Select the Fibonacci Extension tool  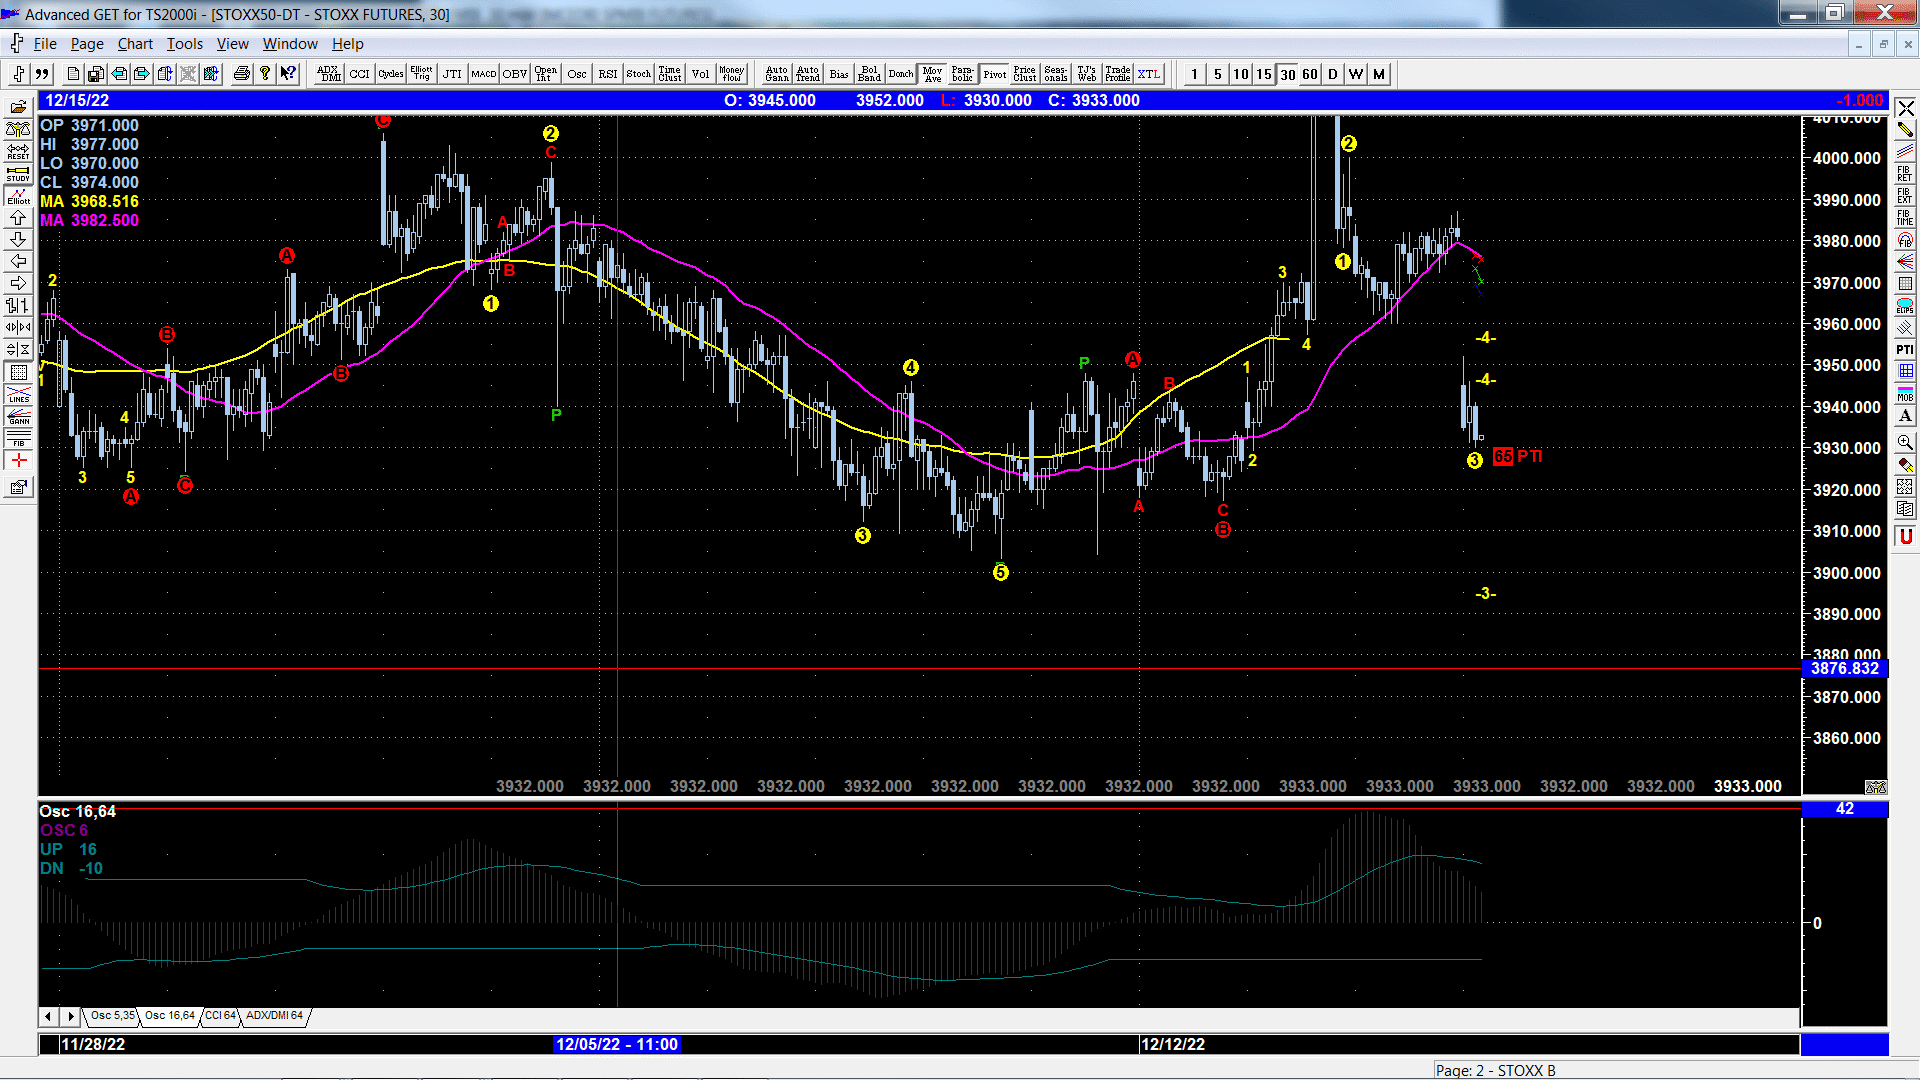[x=1905, y=196]
